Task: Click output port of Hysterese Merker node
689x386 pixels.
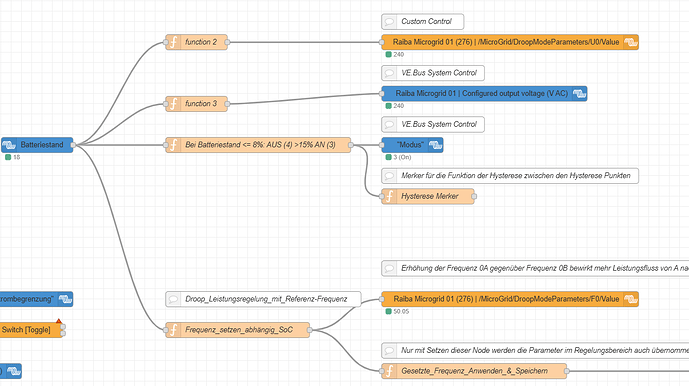Action: click(x=474, y=196)
